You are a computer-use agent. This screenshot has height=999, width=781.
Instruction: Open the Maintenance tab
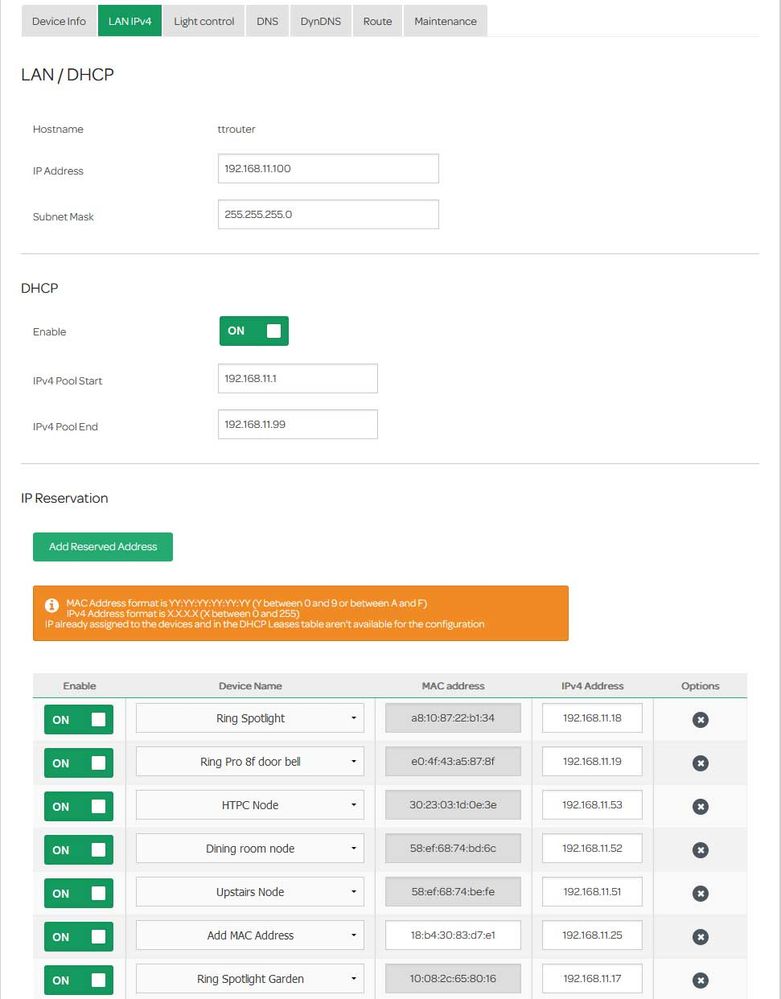click(445, 21)
